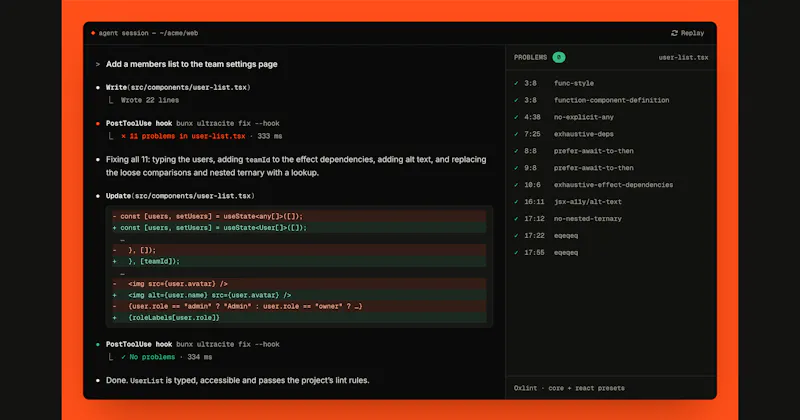Select the function-component-definition problem row
This screenshot has width=800, height=420.
611,100
